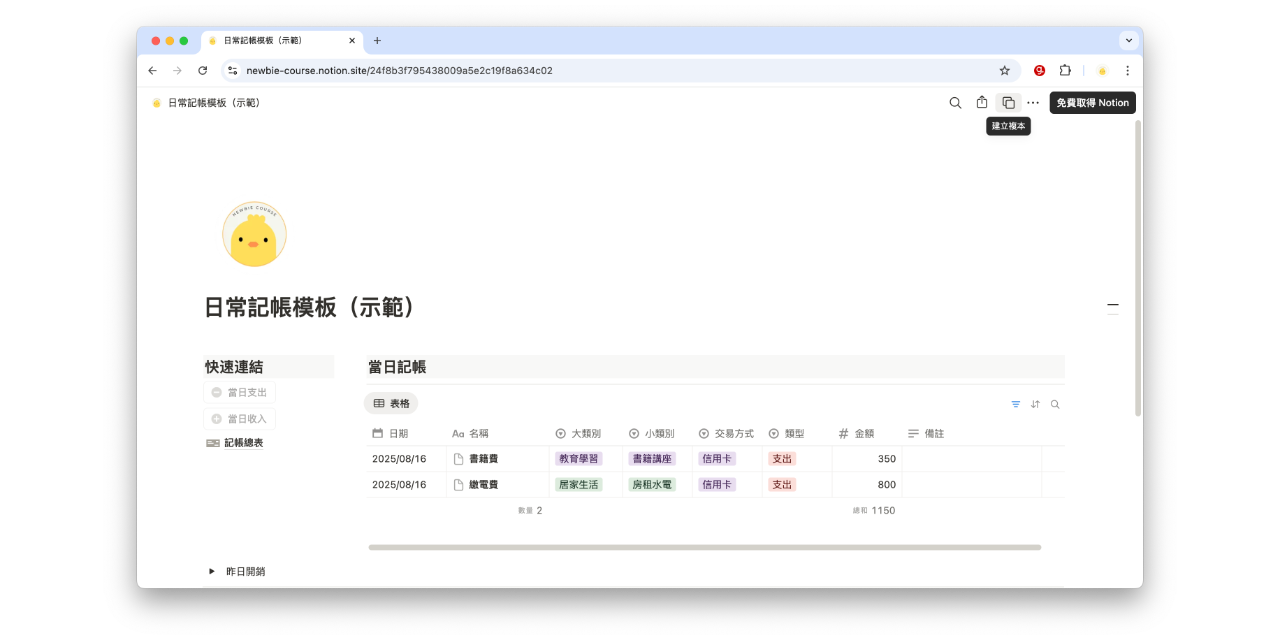This screenshot has width=1280, height=640.
Task: Click the 記帳總表 database icon in sidebar
Action: click(x=212, y=442)
